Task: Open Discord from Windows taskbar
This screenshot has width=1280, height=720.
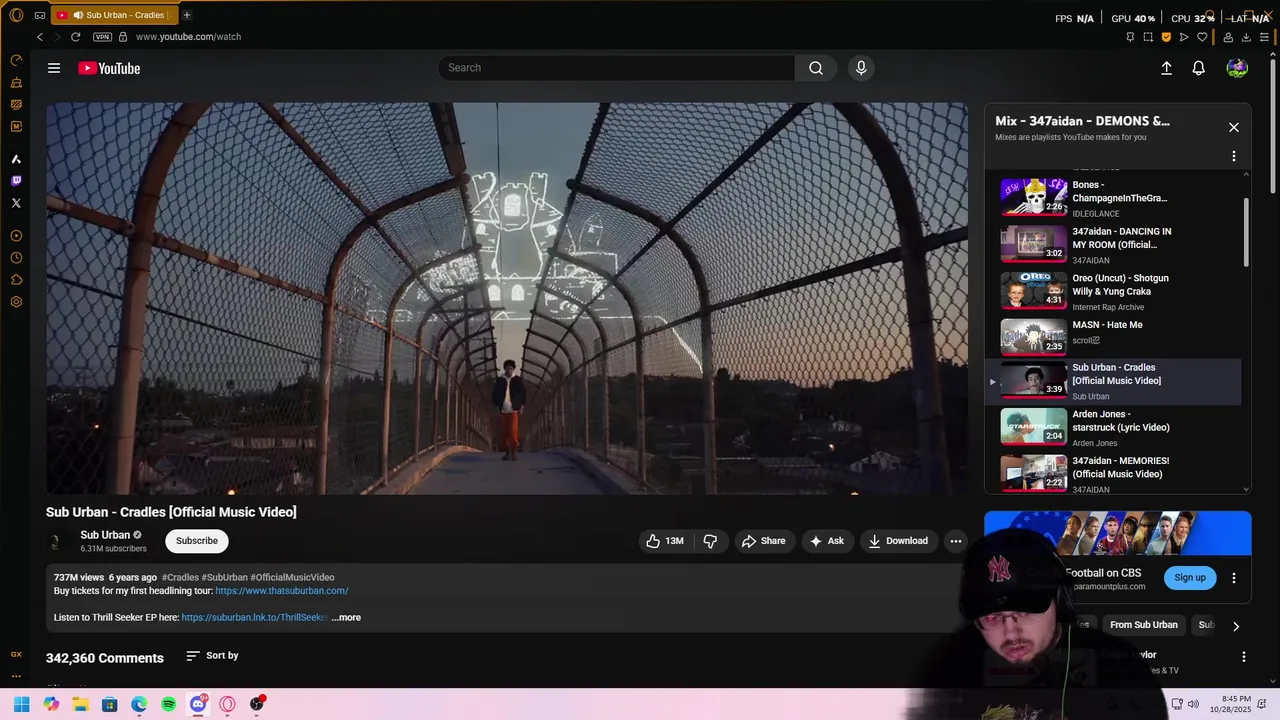Action: [198, 704]
